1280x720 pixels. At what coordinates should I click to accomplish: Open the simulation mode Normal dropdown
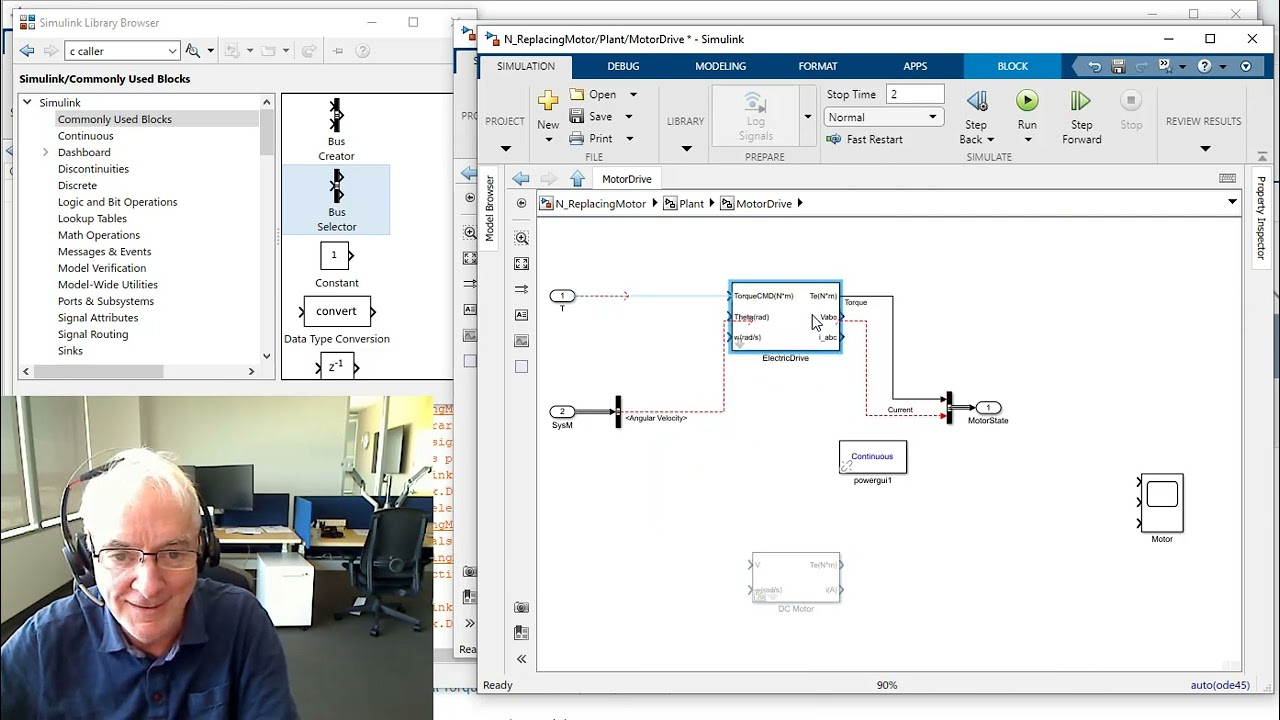pos(883,117)
